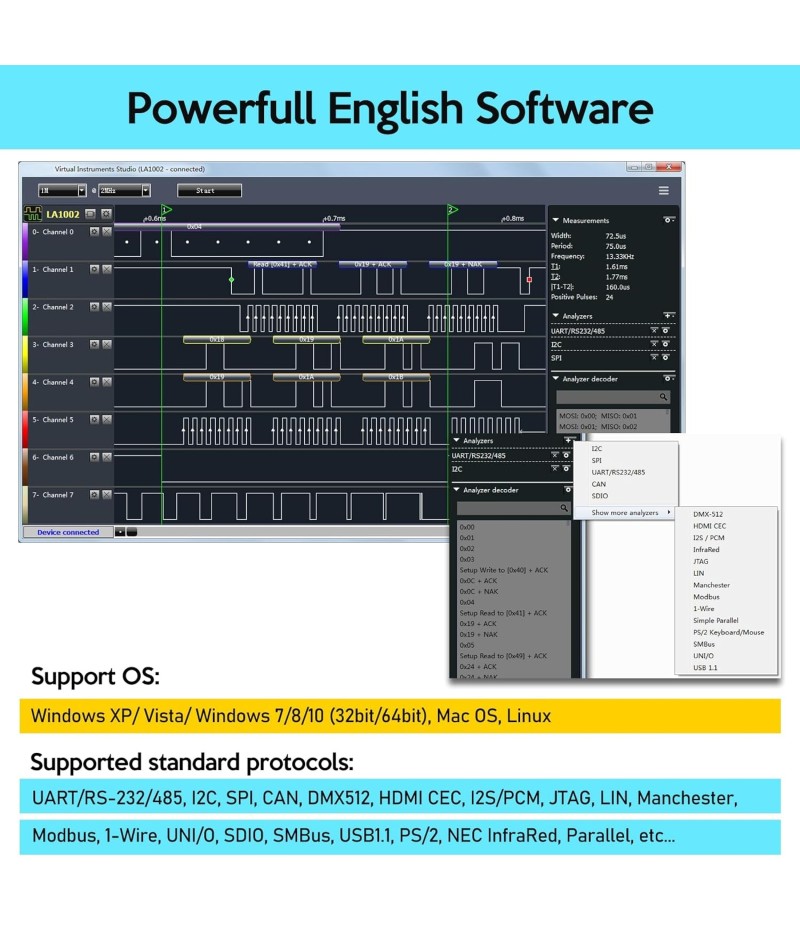Choose JTAG from more analyzers submenu
The image size is (800, 930).
click(701, 561)
